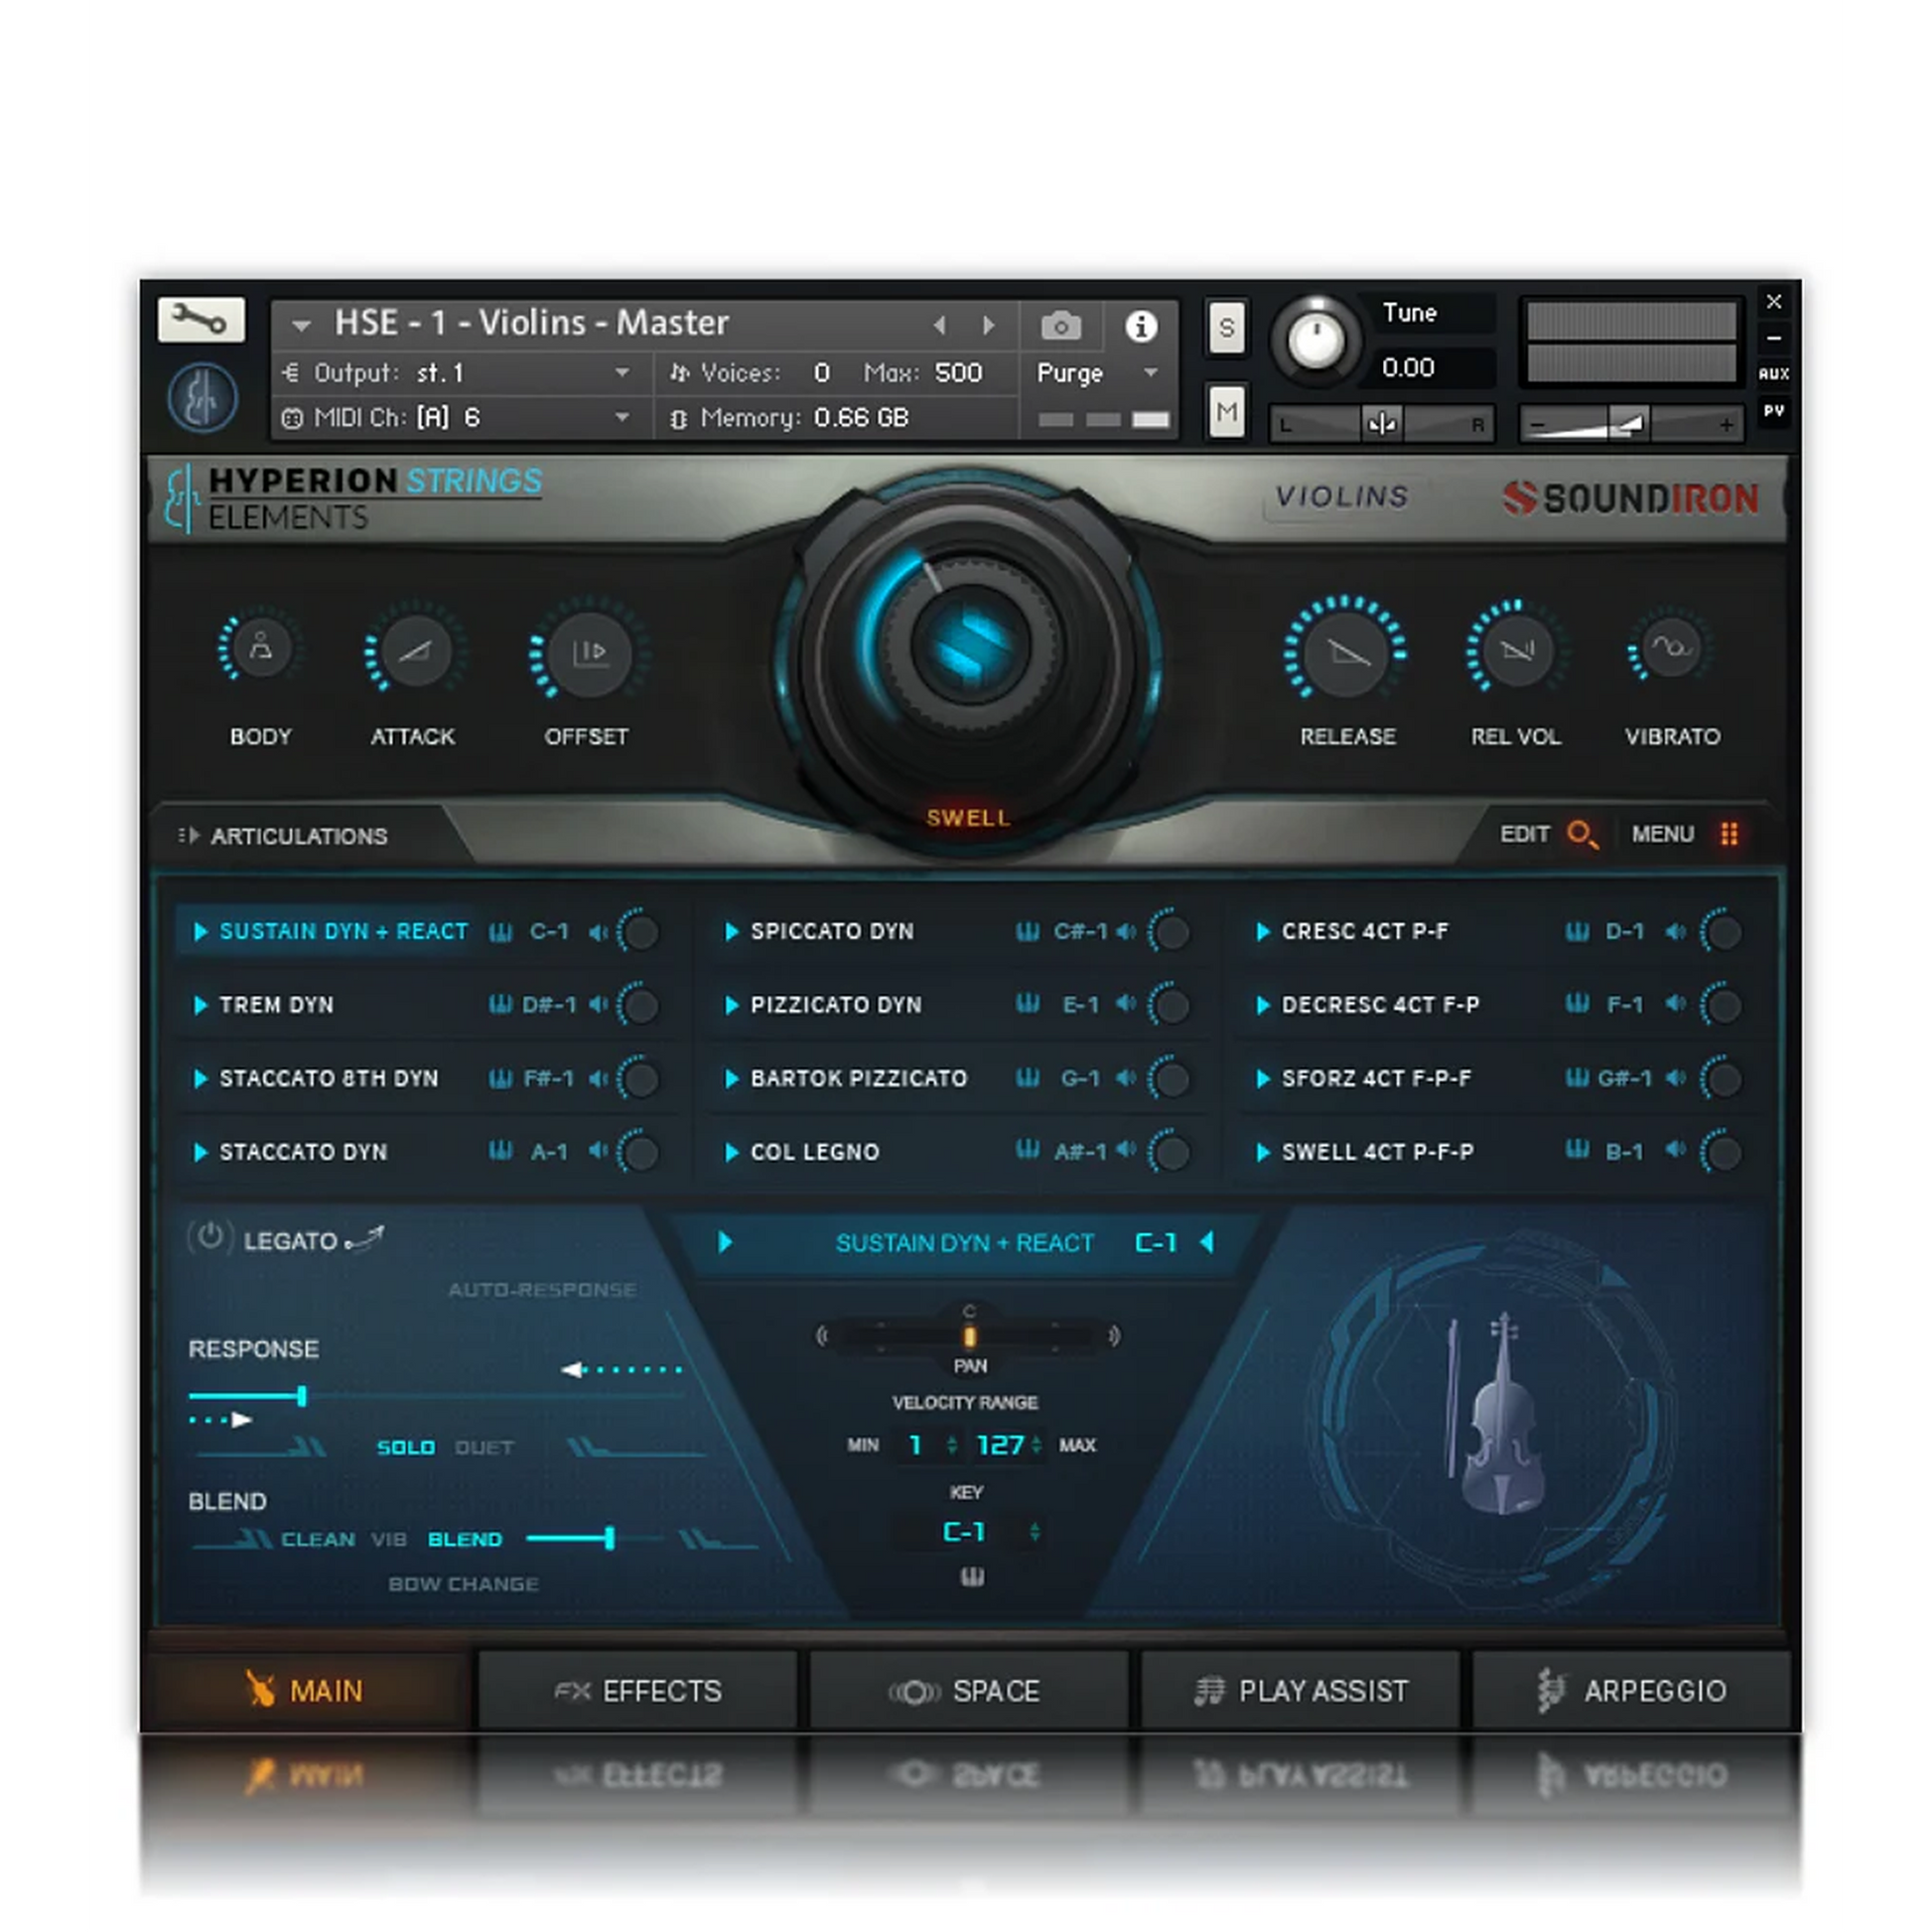Click volume knob of Bartok Pizzicato
The width and height of the screenshot is (1932, 1932).
pos(1169,1079)
